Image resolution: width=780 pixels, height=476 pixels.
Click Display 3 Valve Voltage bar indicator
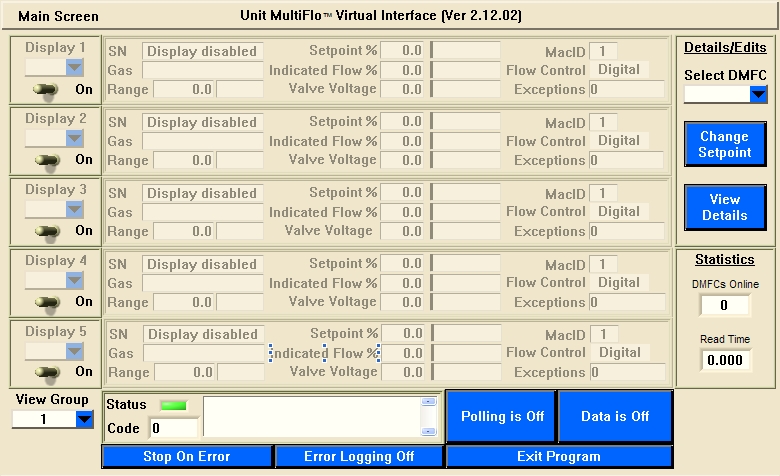click(466, 231)
